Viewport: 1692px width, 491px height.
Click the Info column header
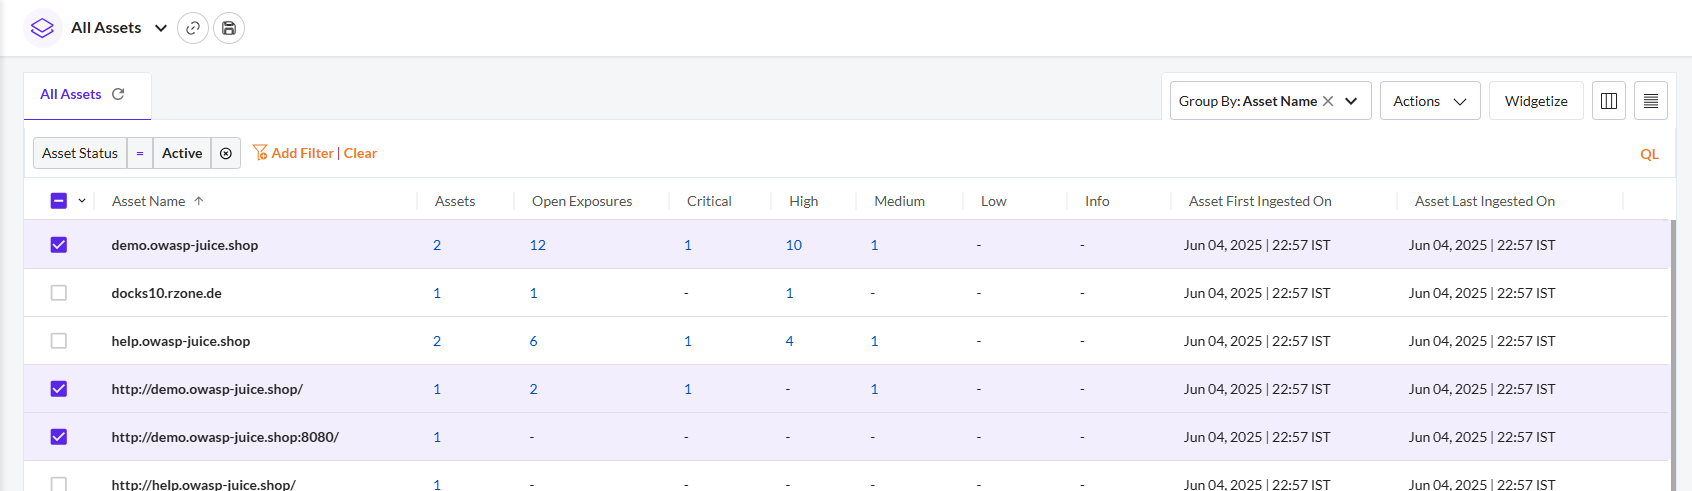pyautogui.click(x=1097, y=201)
